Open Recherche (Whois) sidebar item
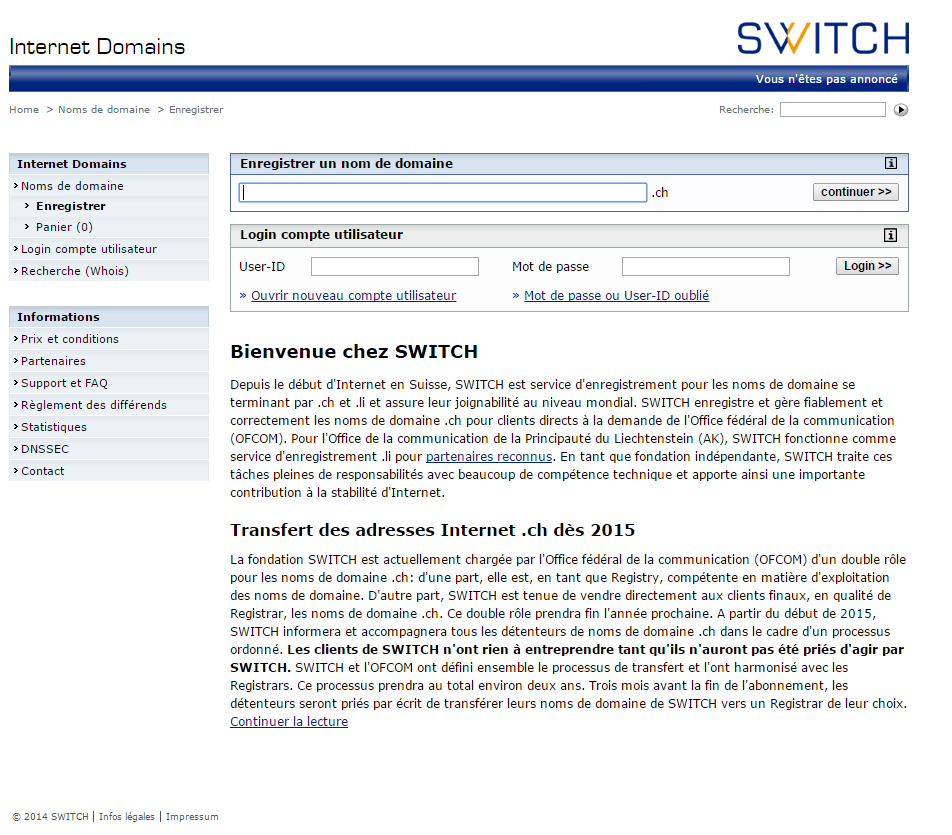Viewport: 952px width, 835px height. click(109, 271)
